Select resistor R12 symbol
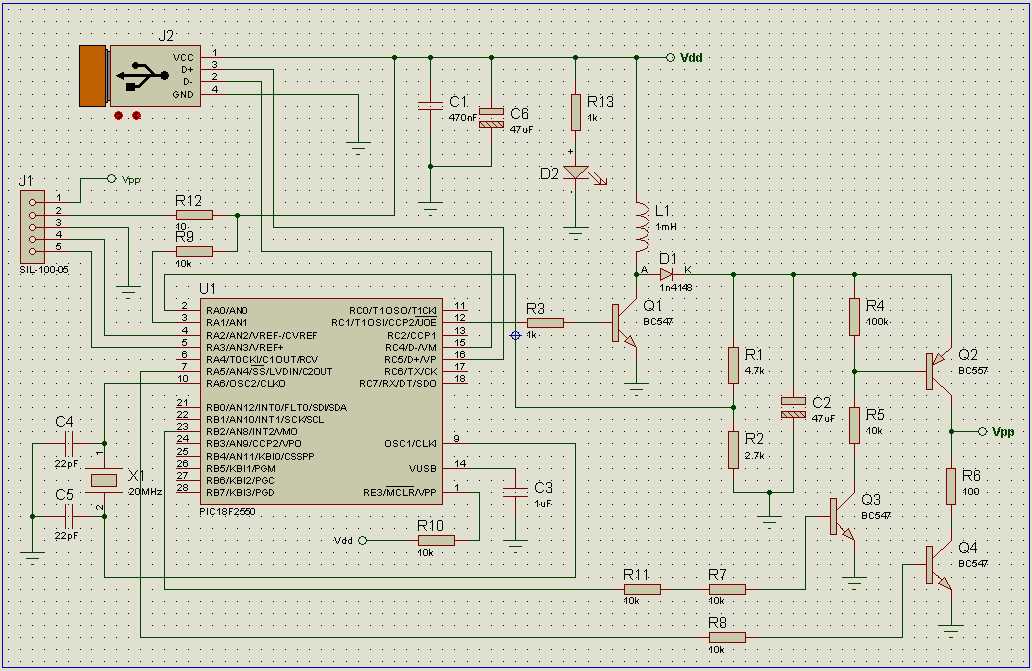This screenshot has width=1032, height=671. pos(194,215)
